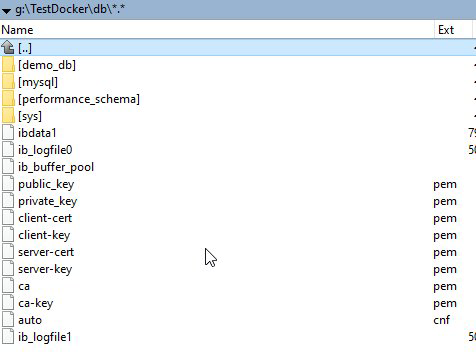Select the [performance_schema] folder name
The width and height of the screenshot is (476, 361).
tap(79, 99)
